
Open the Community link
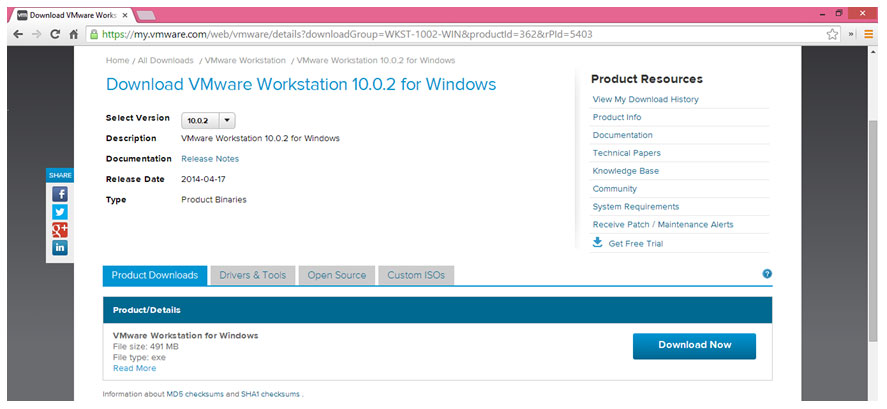tap(614, 189)
